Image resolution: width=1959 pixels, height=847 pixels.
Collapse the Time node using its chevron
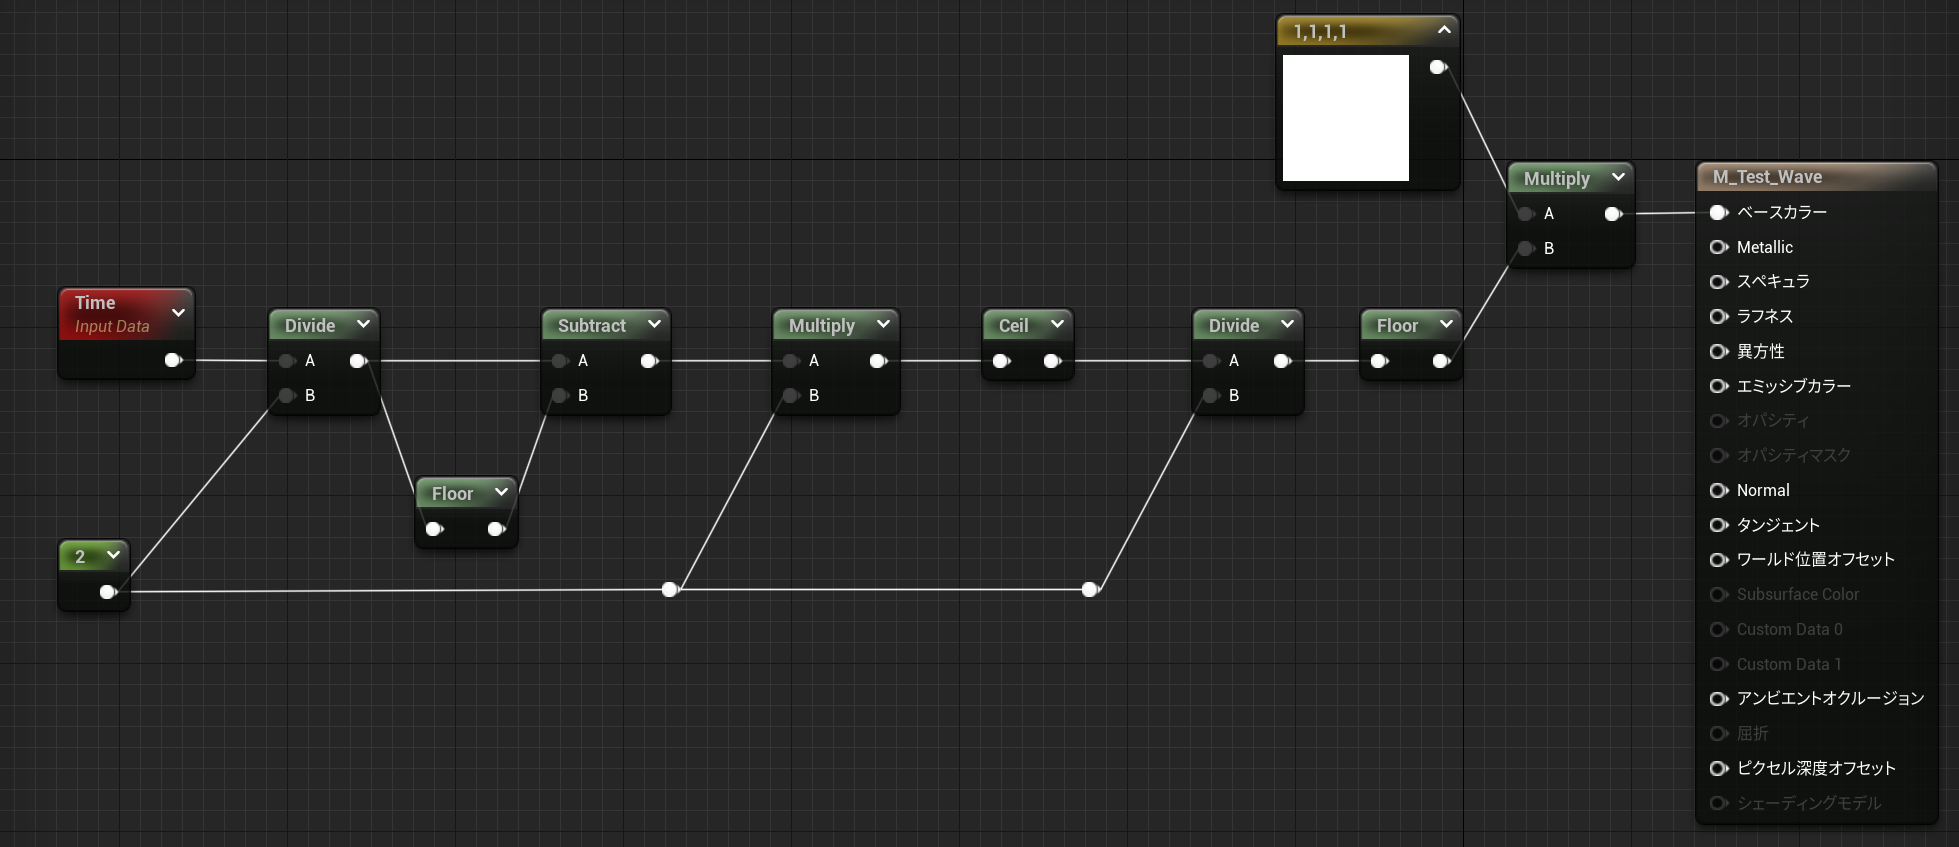(x=178, y=313)
